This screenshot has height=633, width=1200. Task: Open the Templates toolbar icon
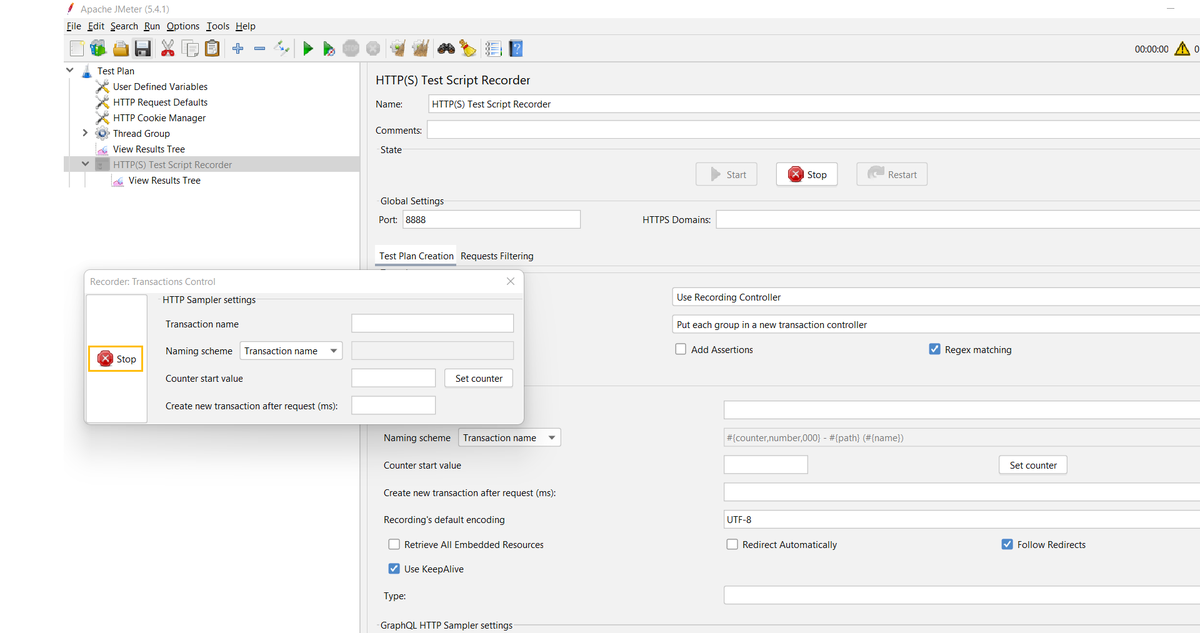[x=98, y=48]
